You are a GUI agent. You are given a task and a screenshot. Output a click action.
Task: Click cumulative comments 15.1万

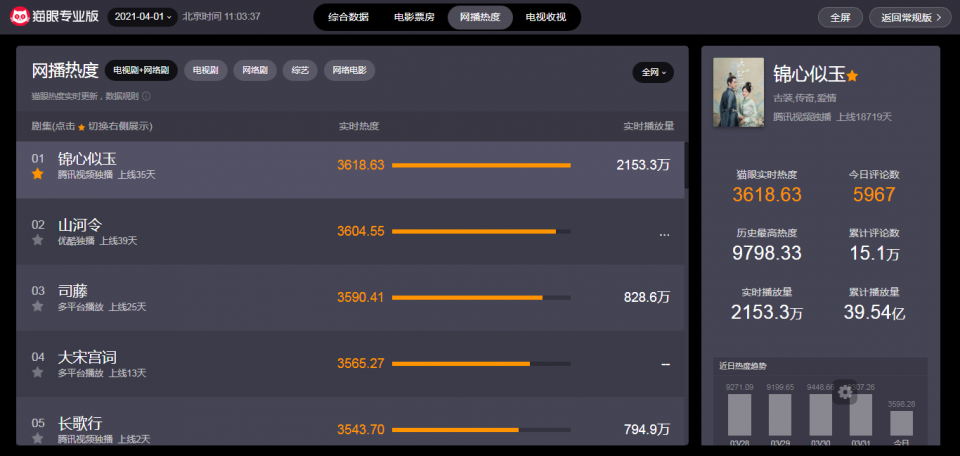pyautogui.click(x=874, y=253)
